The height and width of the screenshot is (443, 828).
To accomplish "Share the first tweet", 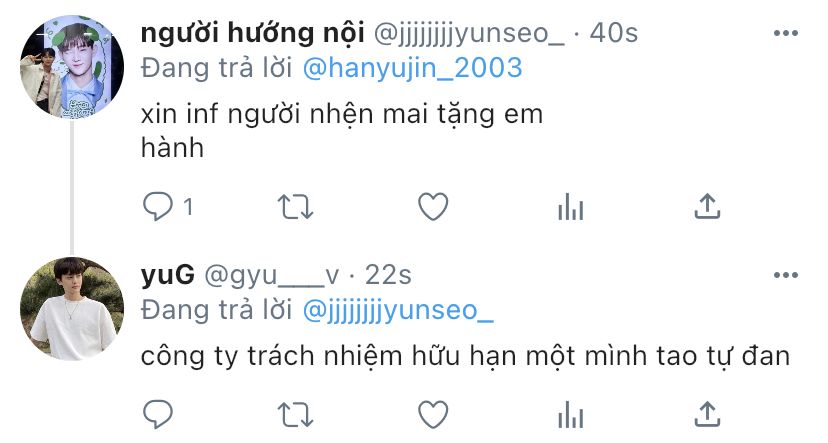I will (x=707, y=206).
